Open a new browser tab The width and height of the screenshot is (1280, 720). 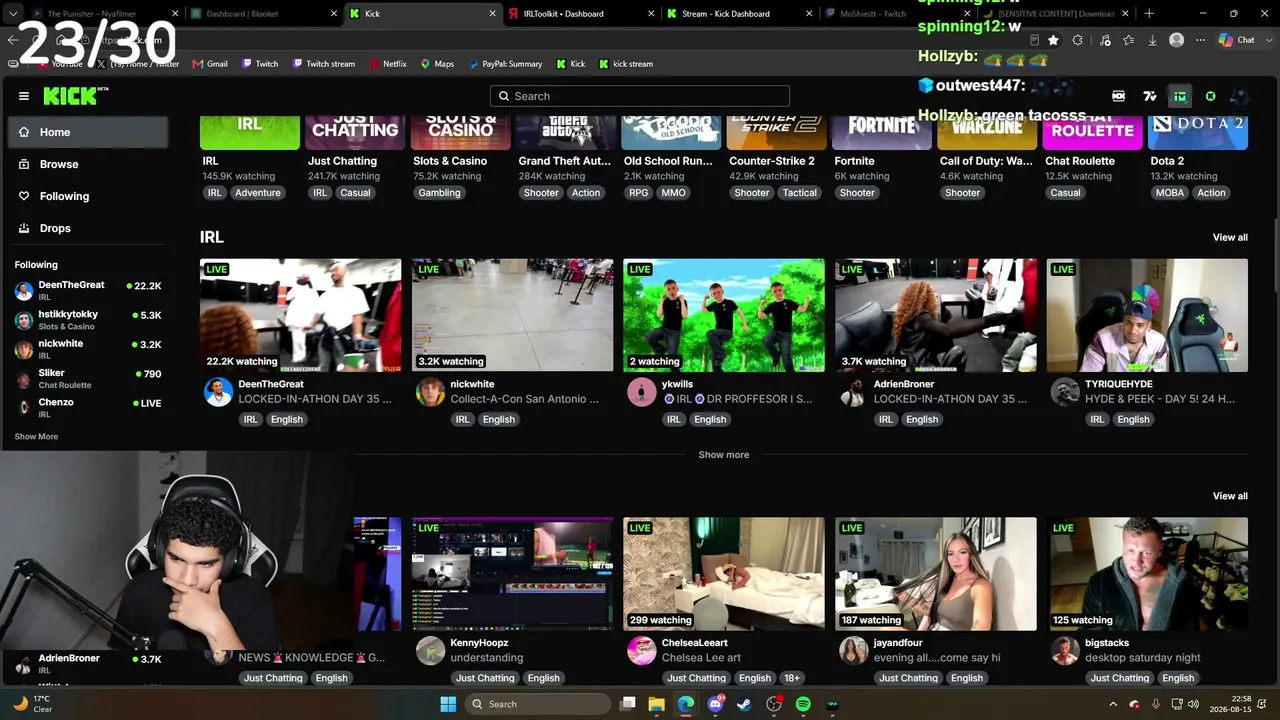coord(1149,14)
